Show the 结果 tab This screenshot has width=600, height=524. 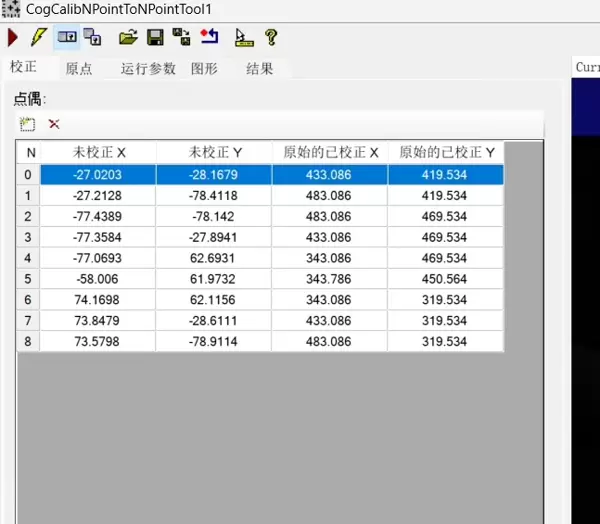click(259, 69)
